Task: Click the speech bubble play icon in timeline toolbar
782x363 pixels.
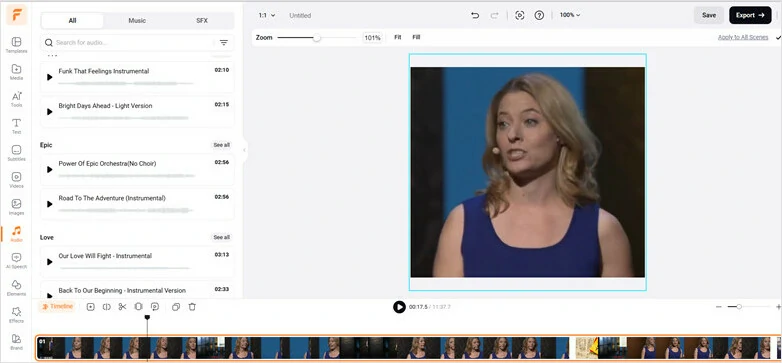Action: [x=155, y=307]
